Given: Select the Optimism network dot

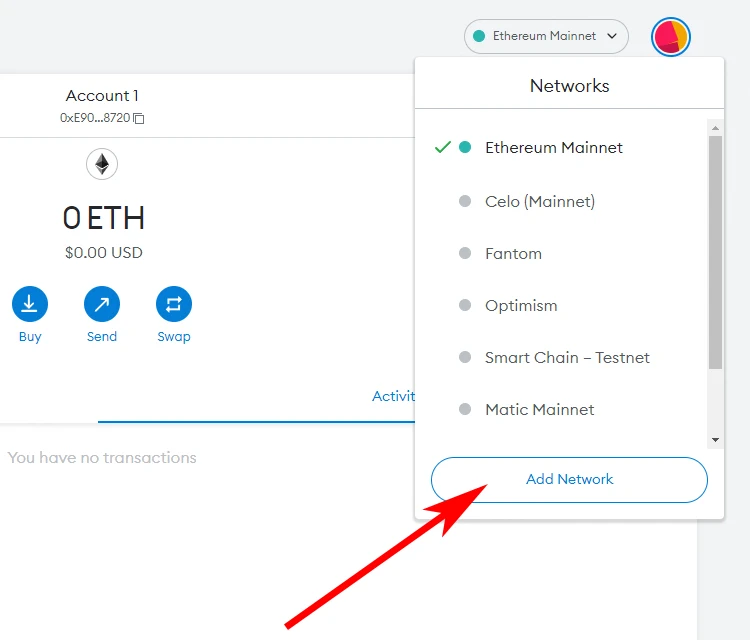Looking at the screenshot, I should tap(464, 305).
